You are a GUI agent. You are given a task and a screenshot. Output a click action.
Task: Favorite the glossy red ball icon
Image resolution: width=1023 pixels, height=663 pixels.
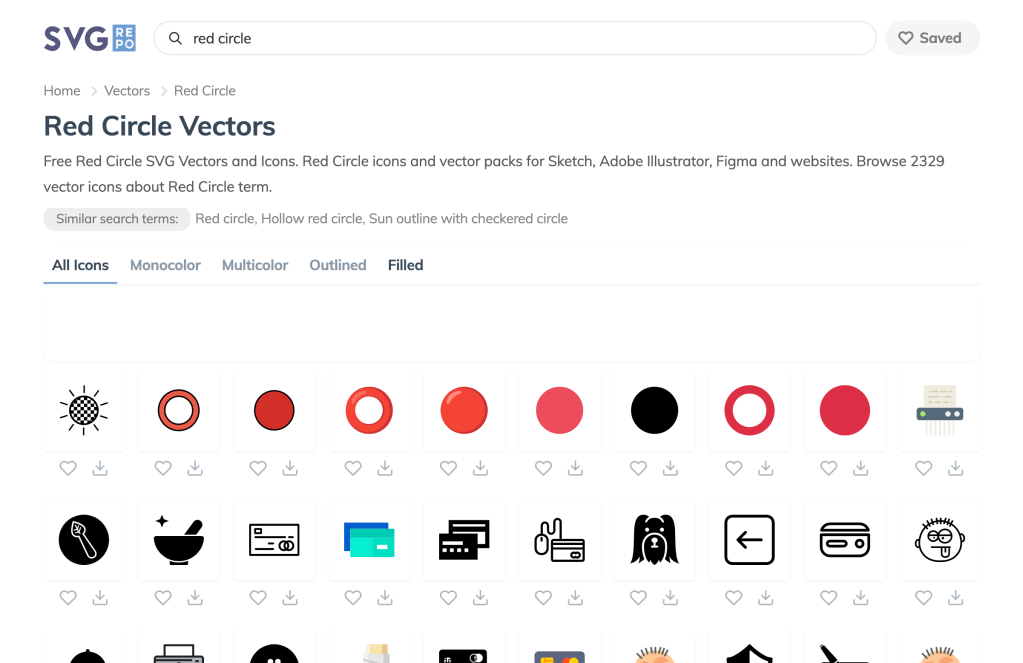(x=448, y=468)
